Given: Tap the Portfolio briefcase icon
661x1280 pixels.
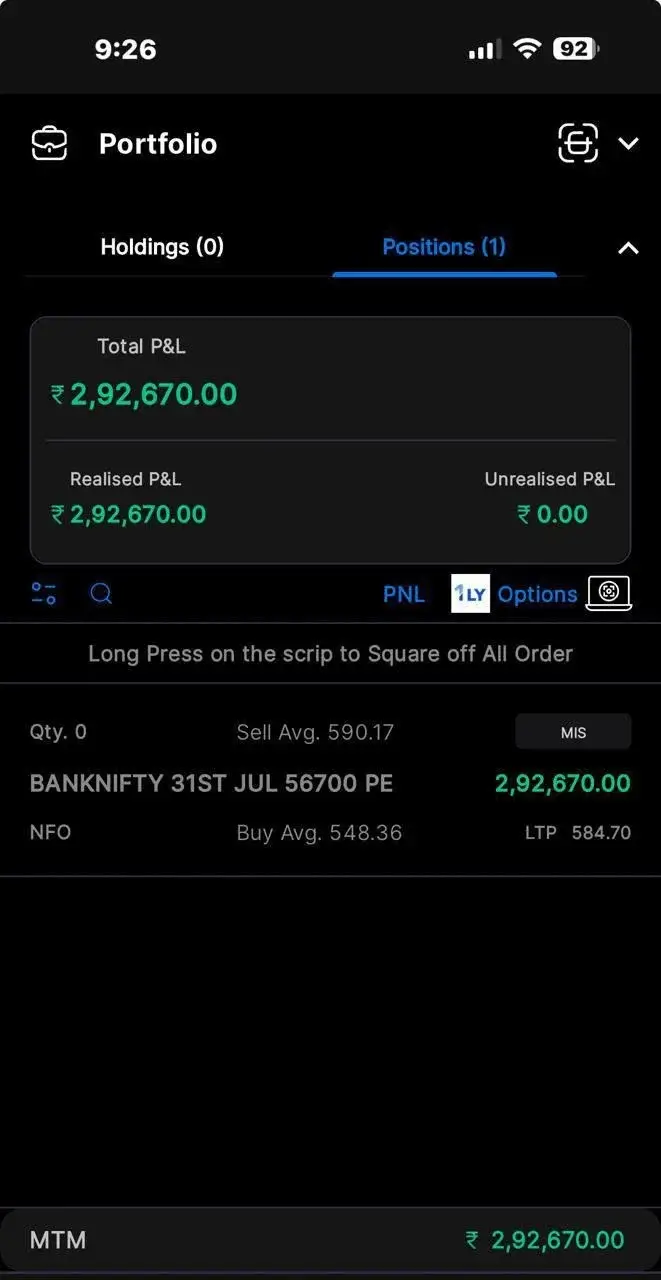Looking at the screenshot, I should coord(49,144).
